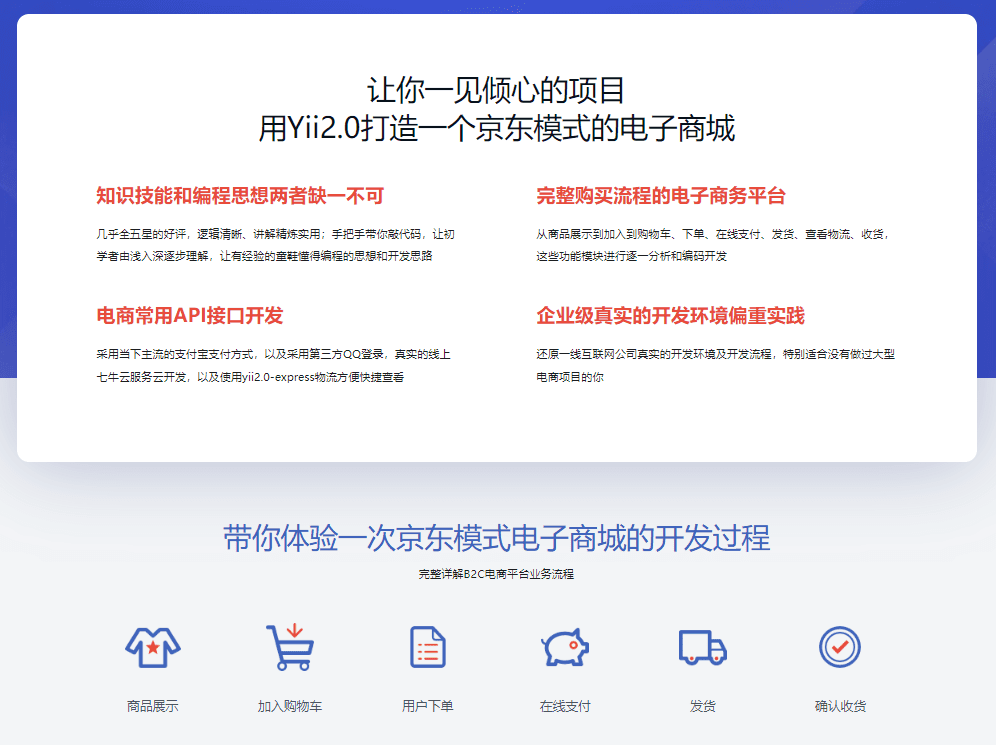Click the user order document icon
Image resolution: width=996 pixels, height=745 pixels.
point(428,648)
